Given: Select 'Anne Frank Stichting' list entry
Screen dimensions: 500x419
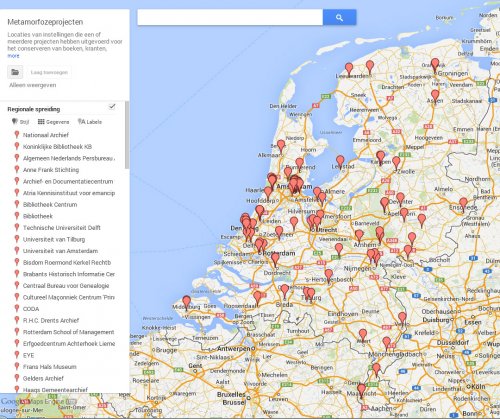Looking at the screenshot, I should [x=51, y=170].
